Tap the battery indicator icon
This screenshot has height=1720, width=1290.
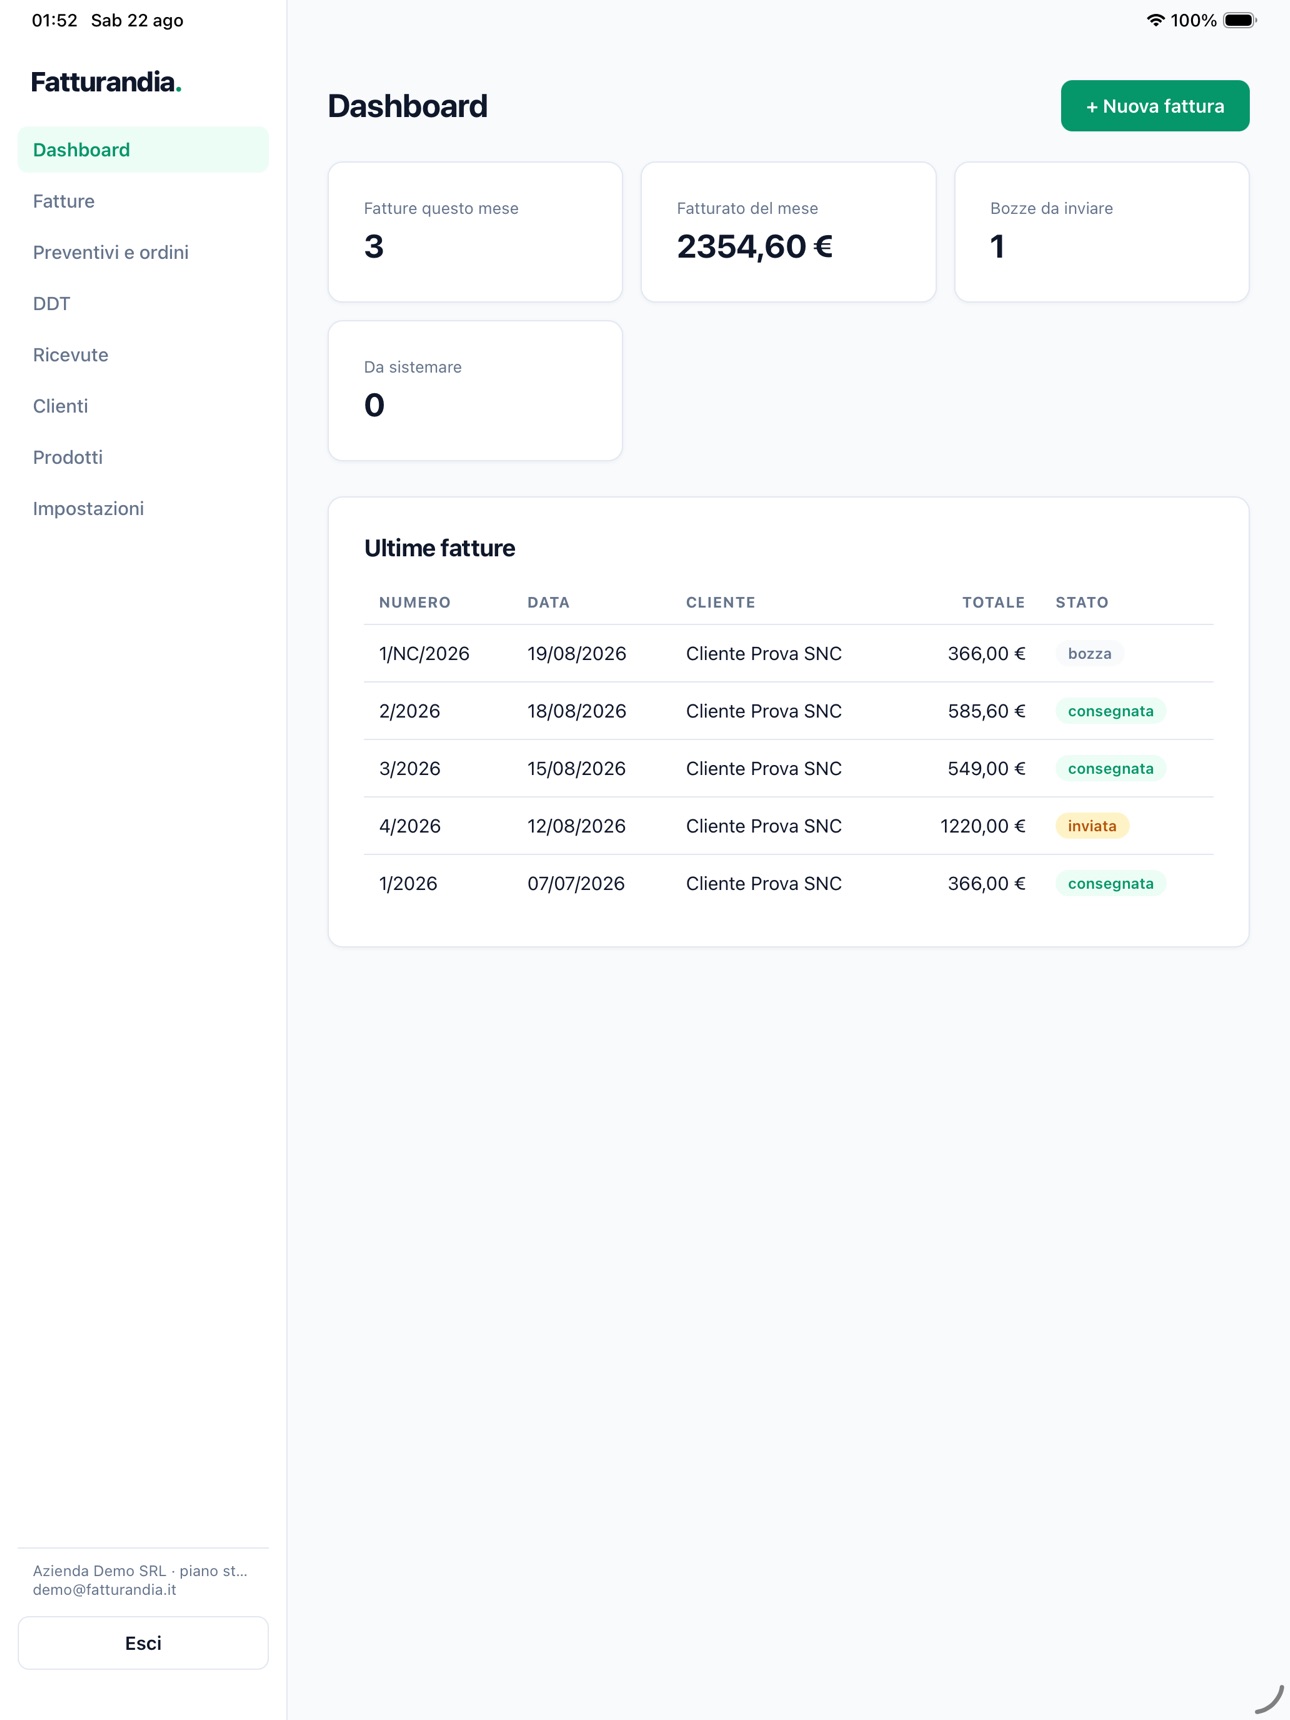[x=1240, y=20]
